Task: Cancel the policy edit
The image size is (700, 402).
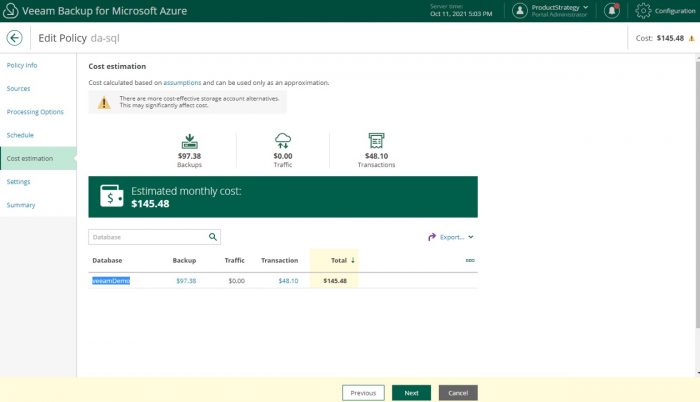Action: pos(458,393)
